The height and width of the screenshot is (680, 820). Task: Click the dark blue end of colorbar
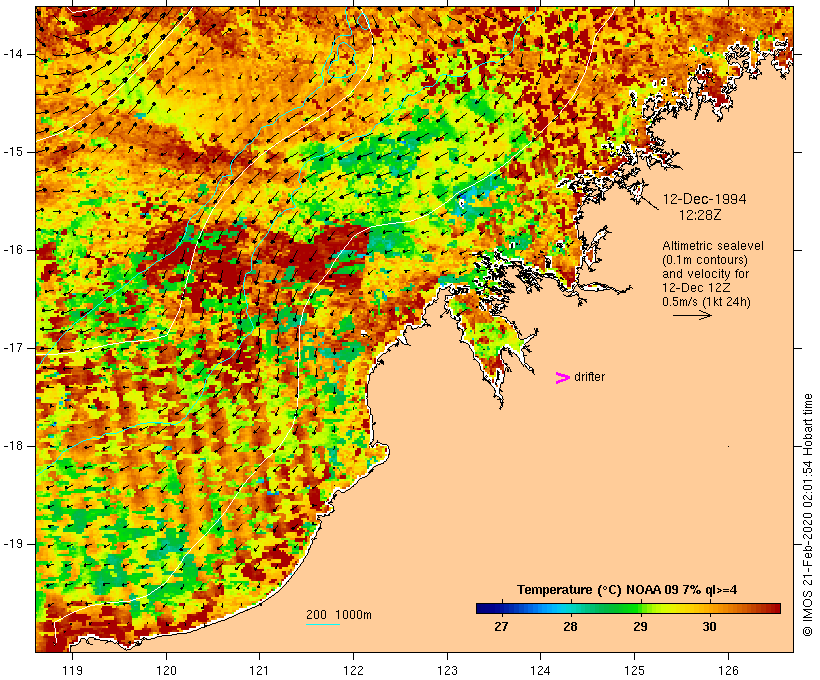click(484, 608)
